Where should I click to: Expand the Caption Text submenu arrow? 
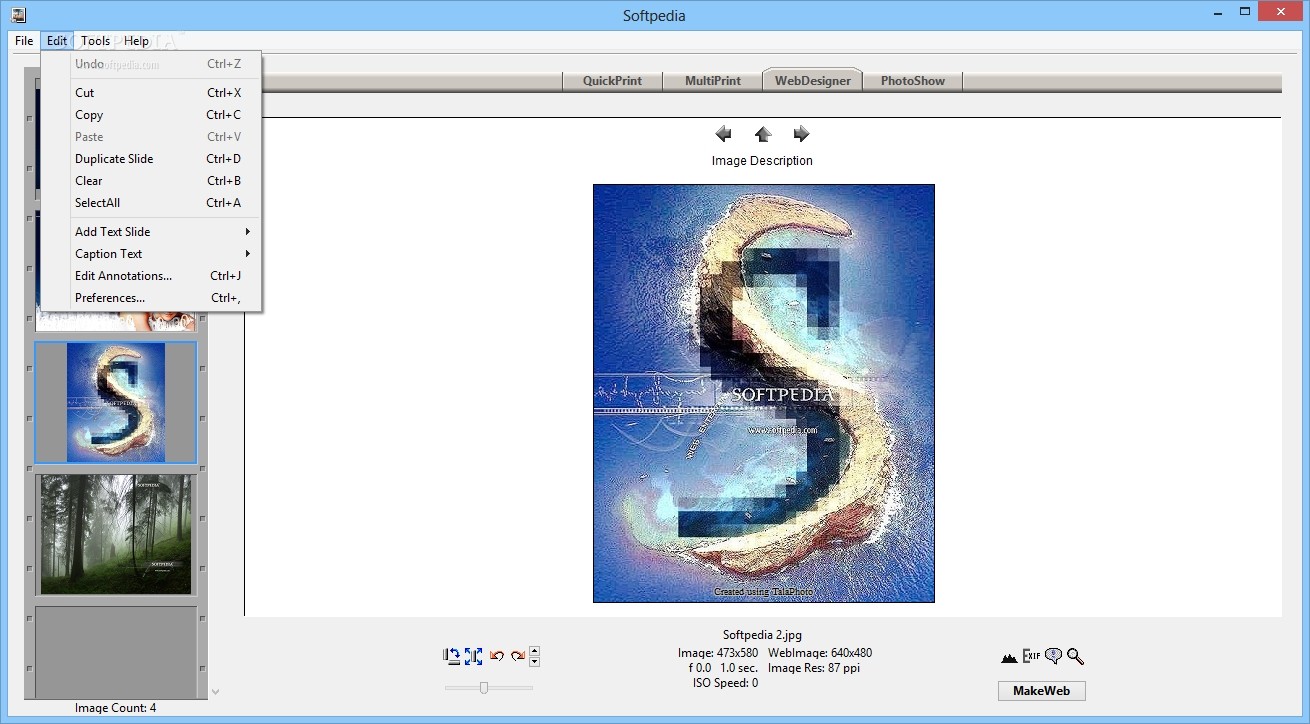click(x=248, y=254)
